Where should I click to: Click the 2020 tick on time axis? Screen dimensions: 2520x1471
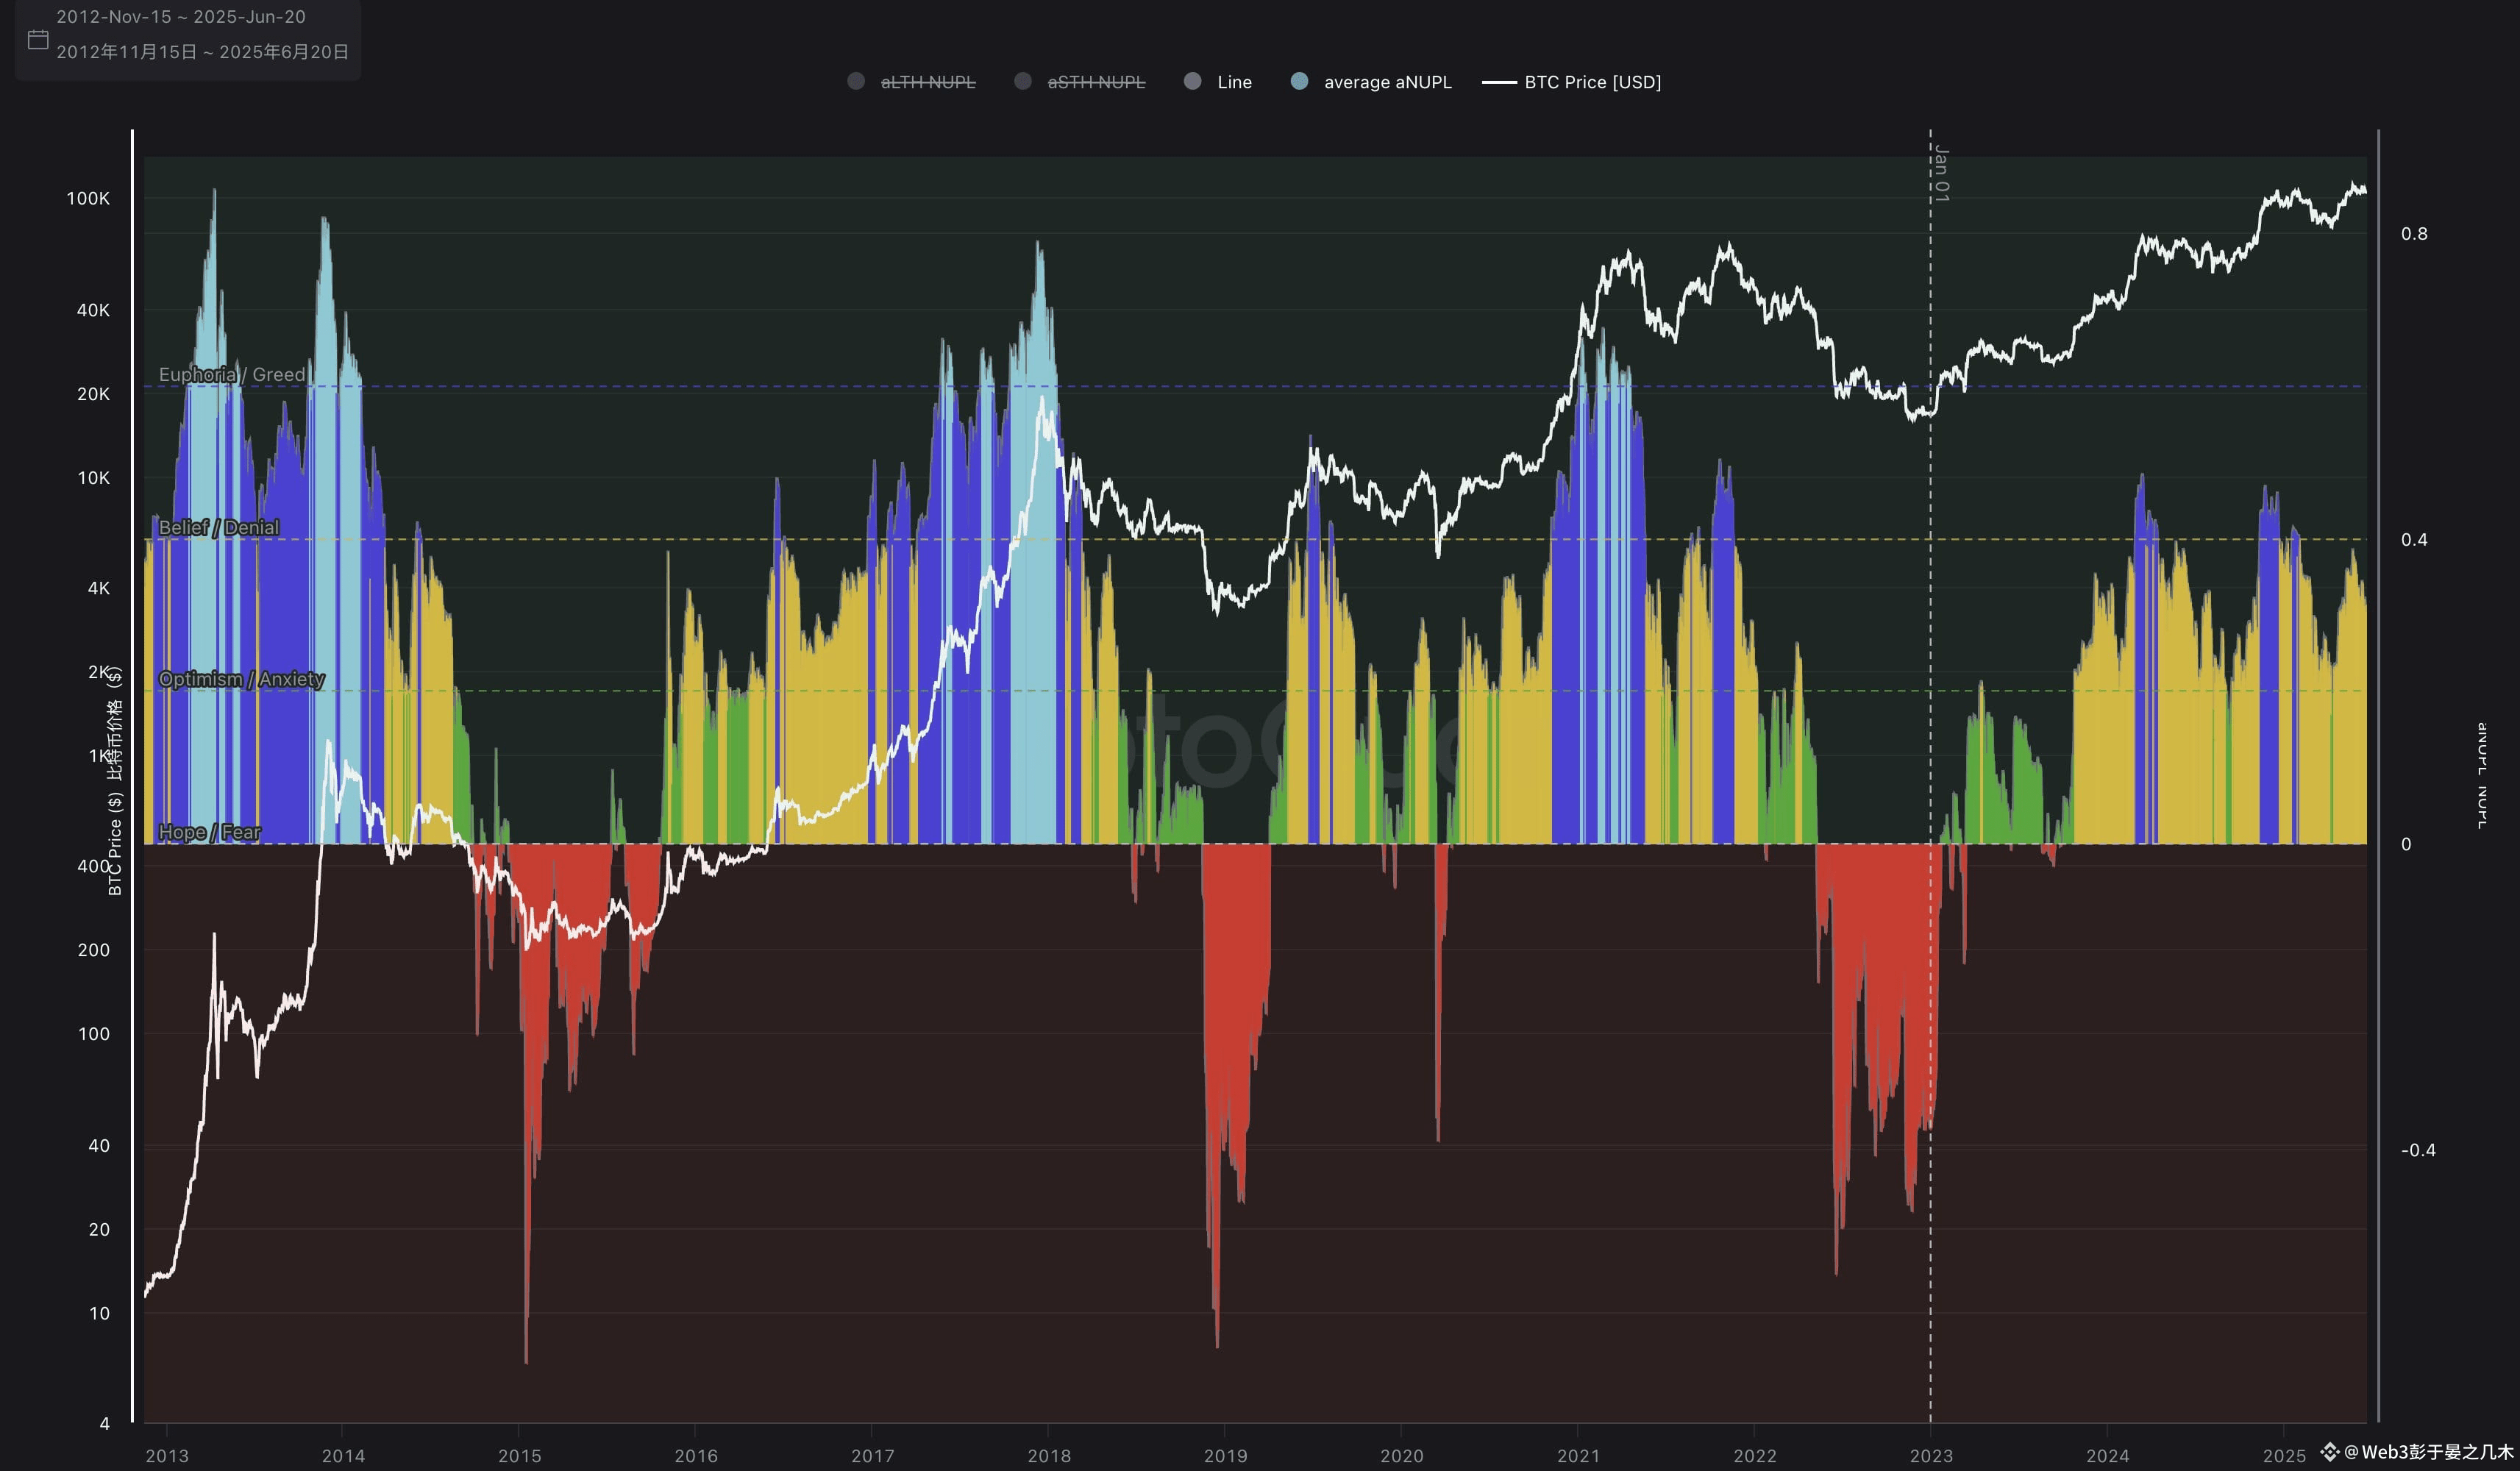pyautogui.click(x=1401, y=1455)
